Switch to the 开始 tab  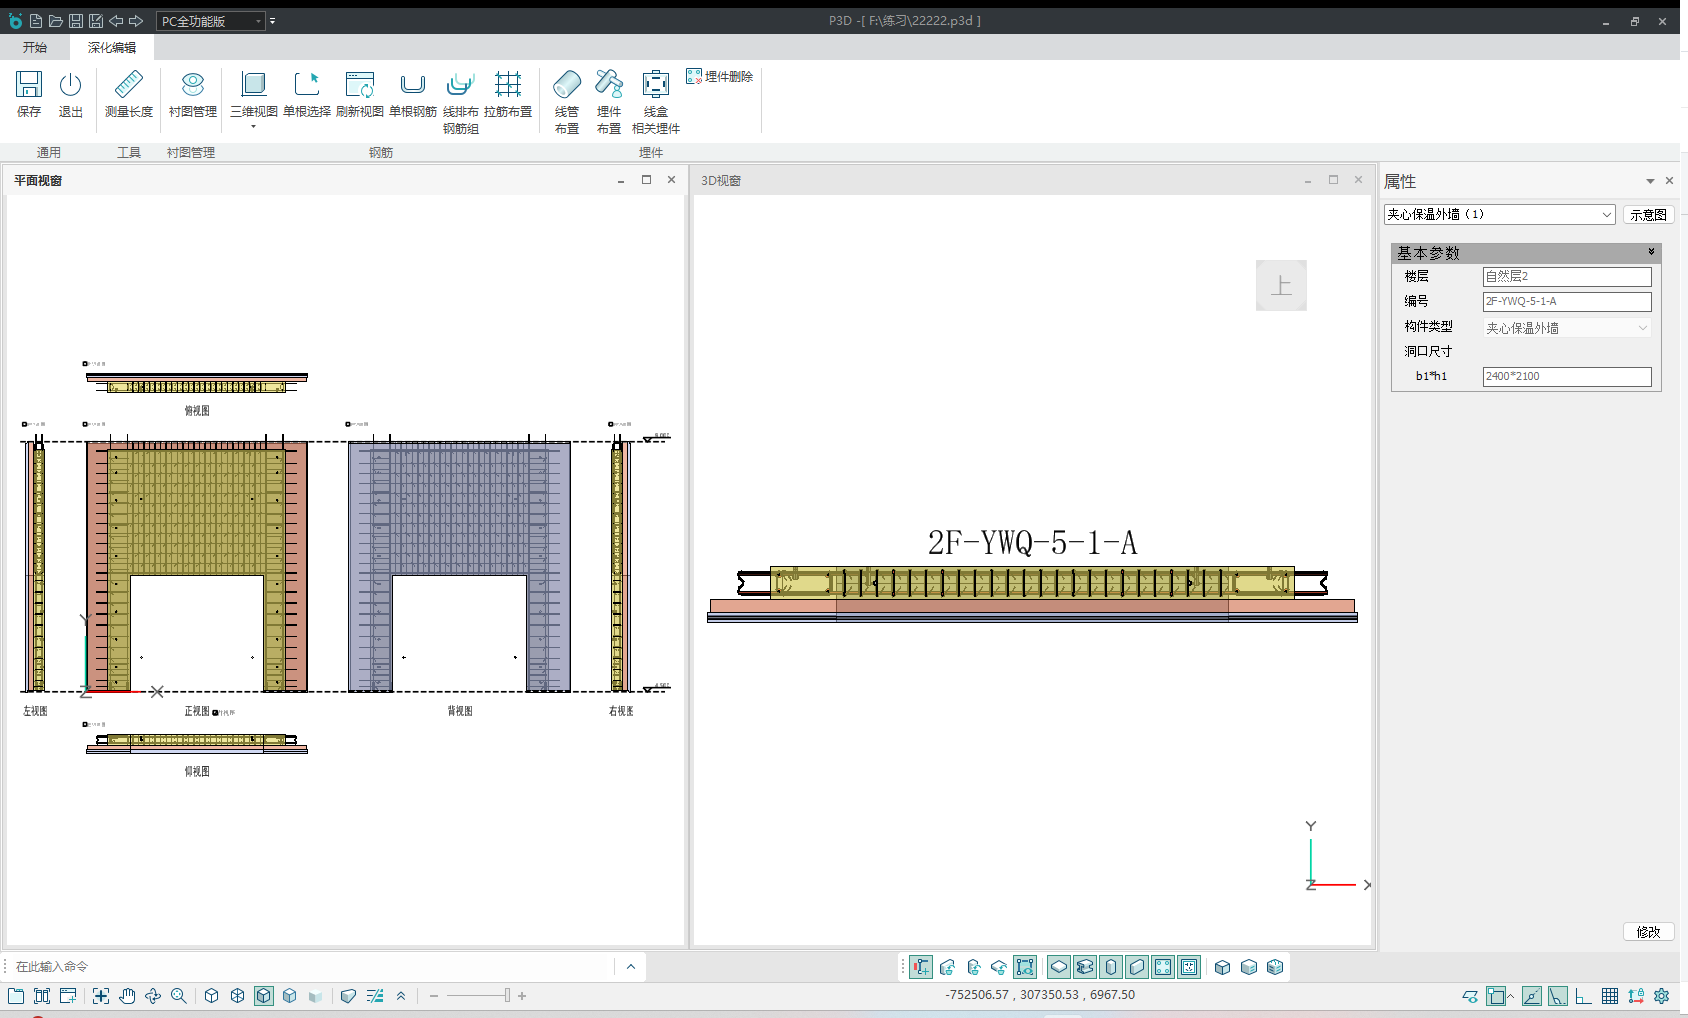click(x=35, y=47)
